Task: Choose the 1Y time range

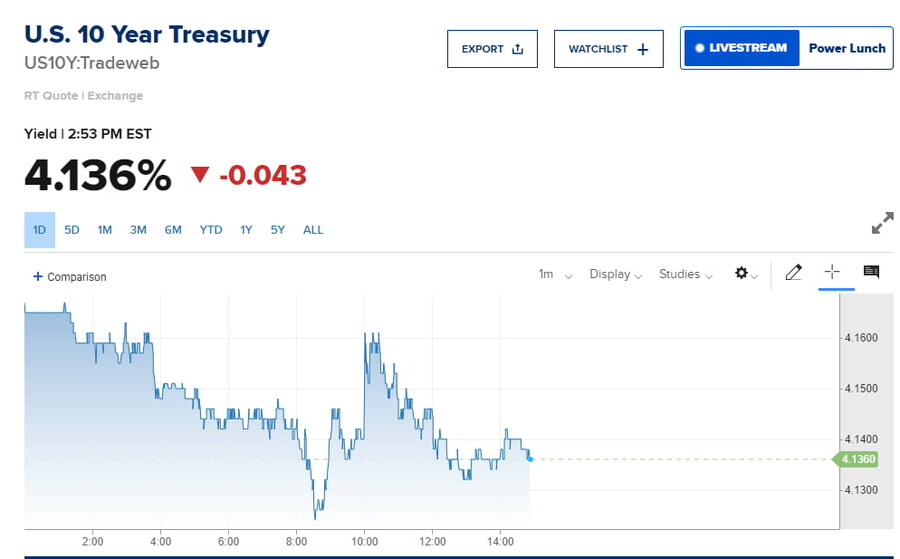Action: pos(246,230)
